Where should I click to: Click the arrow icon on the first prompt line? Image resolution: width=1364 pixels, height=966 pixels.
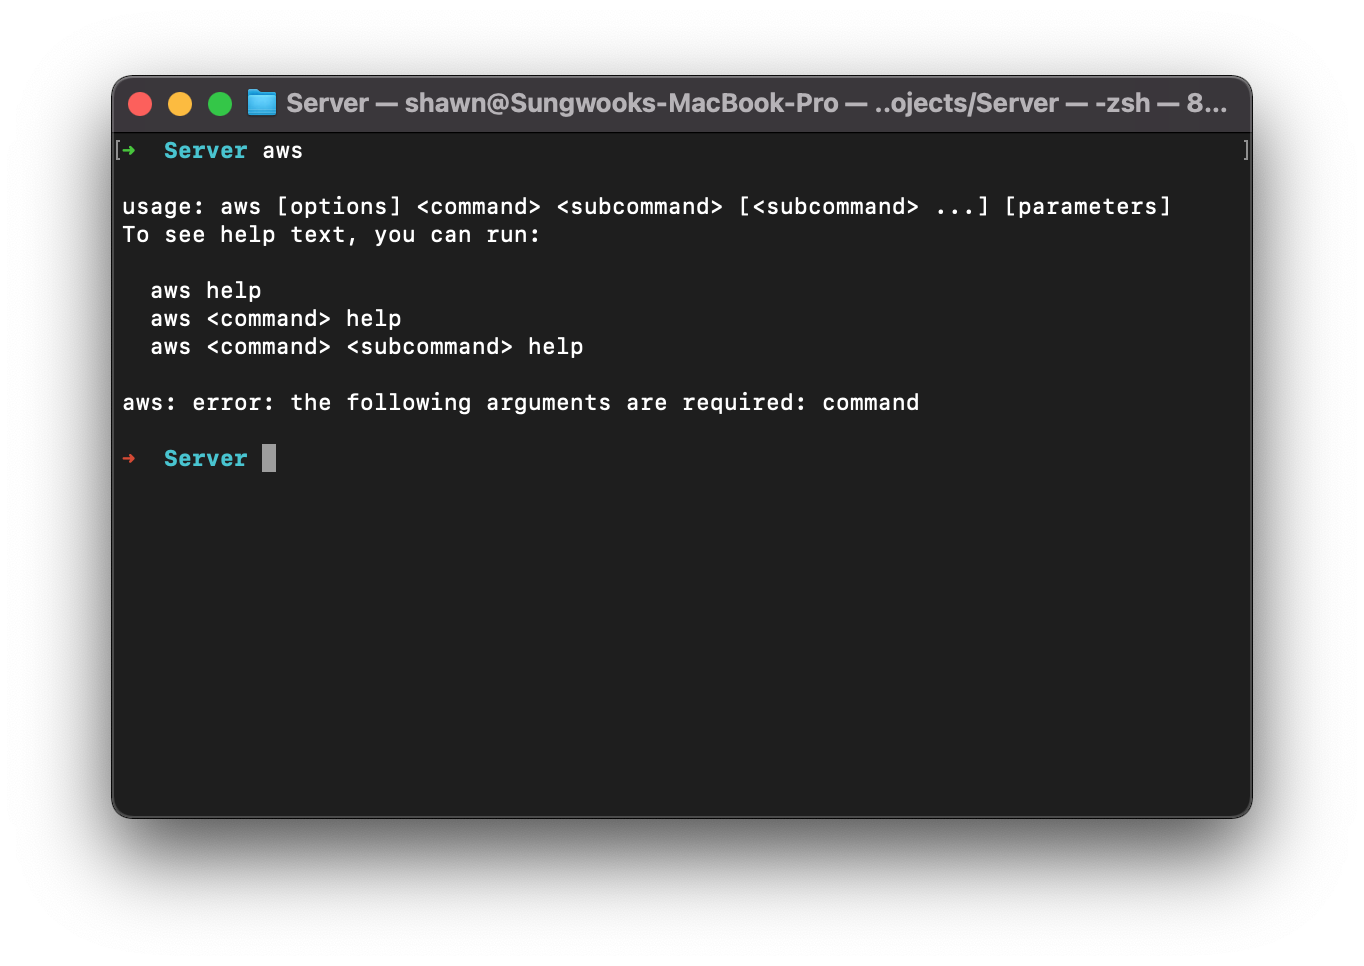tap(128, 150)
